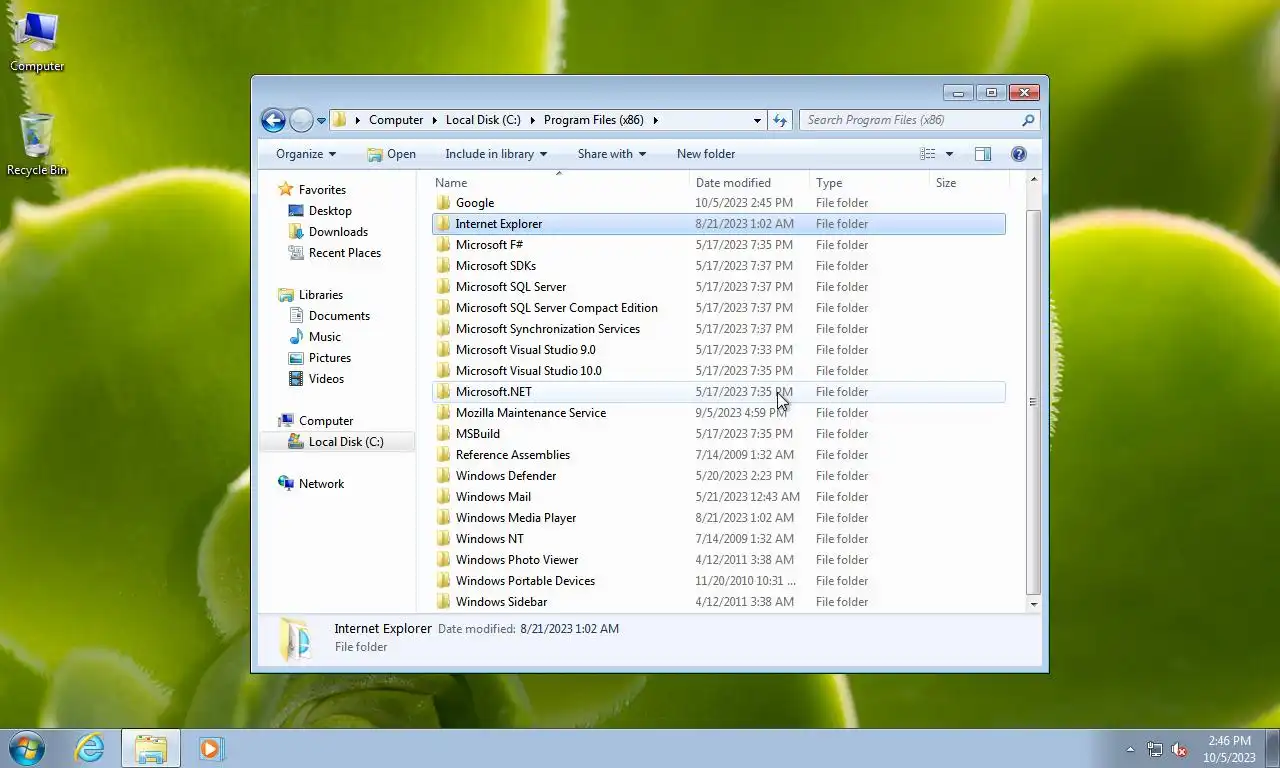Click the muted volume tray icon
Screen dimensions: 1280x768
[1179, 749]
